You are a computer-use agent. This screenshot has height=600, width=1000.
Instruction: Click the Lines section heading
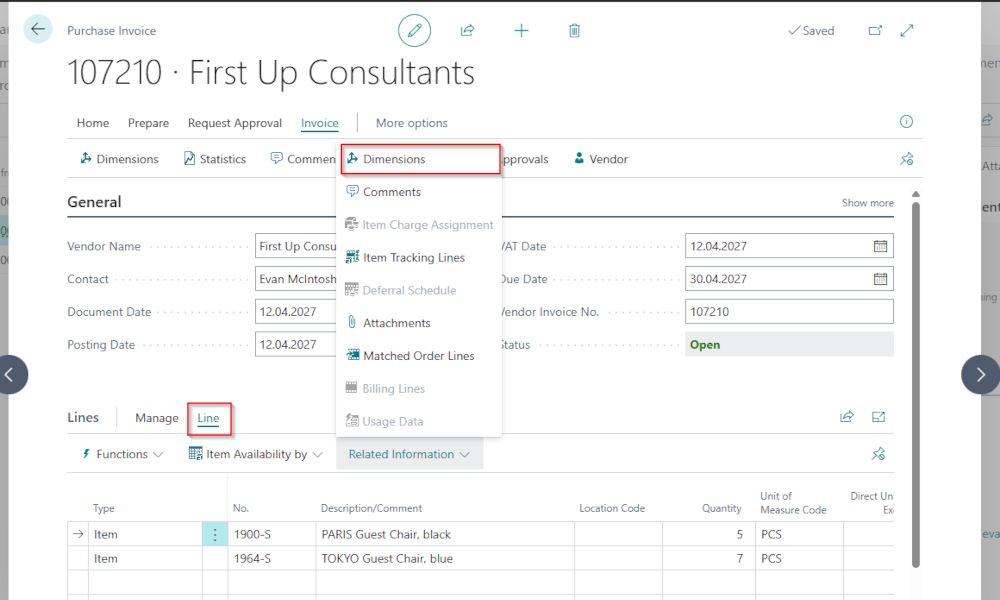point(83,418)
